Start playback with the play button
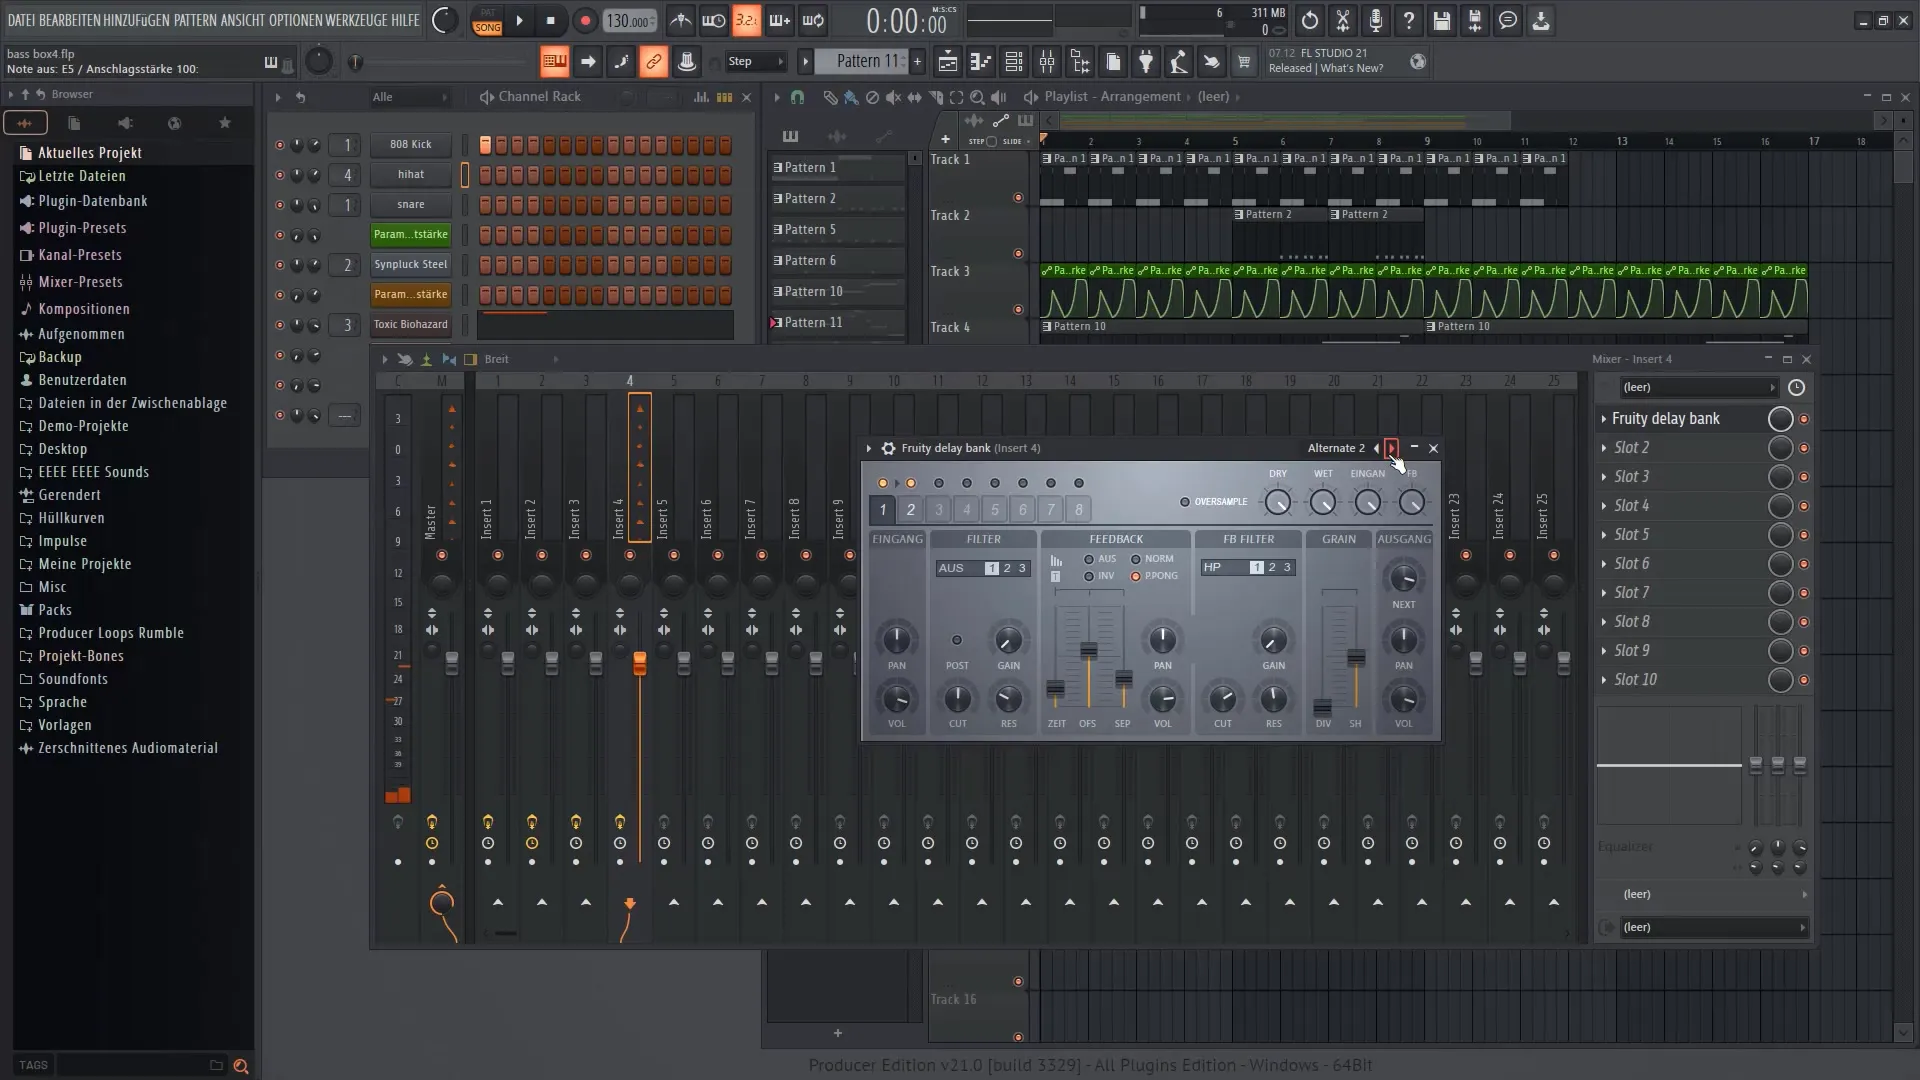The image size is (1920, 1080). click(x=519, y=20)
